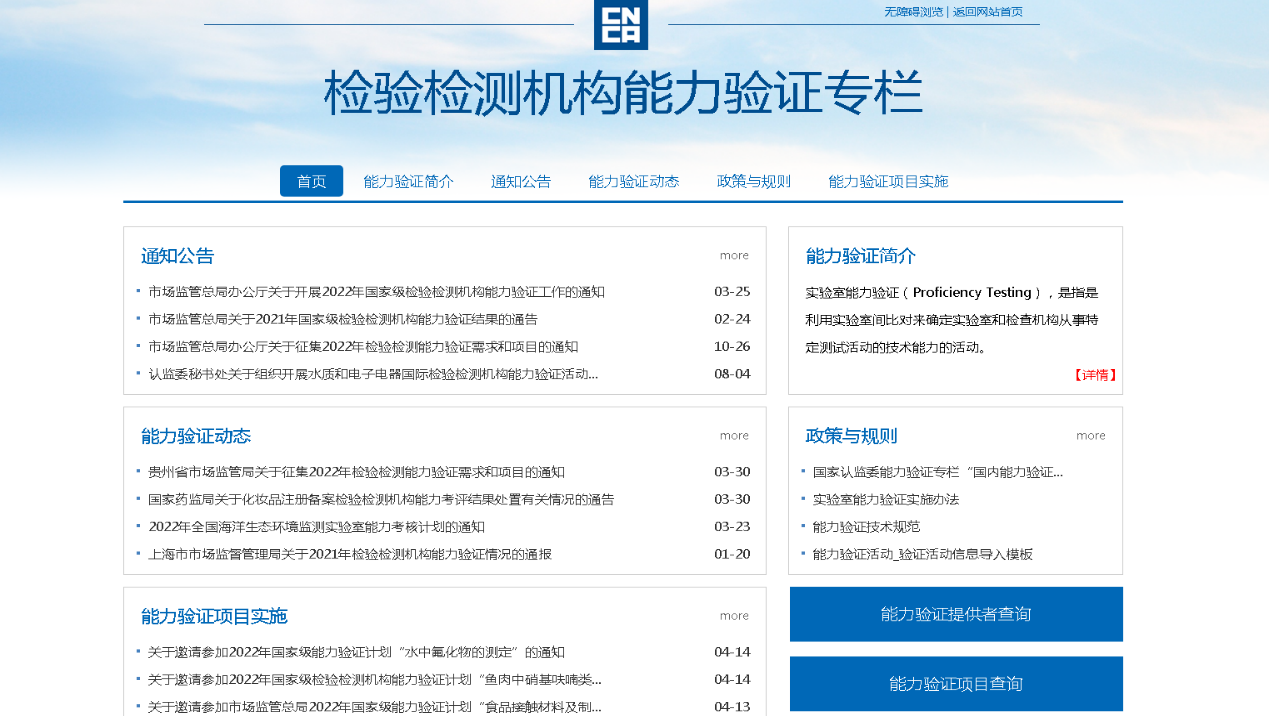This screenshot has height=716, width=1269.
Task: Open the 政策与规则 navigation tab
Action: pyautogui.click(x=753, y=181)
